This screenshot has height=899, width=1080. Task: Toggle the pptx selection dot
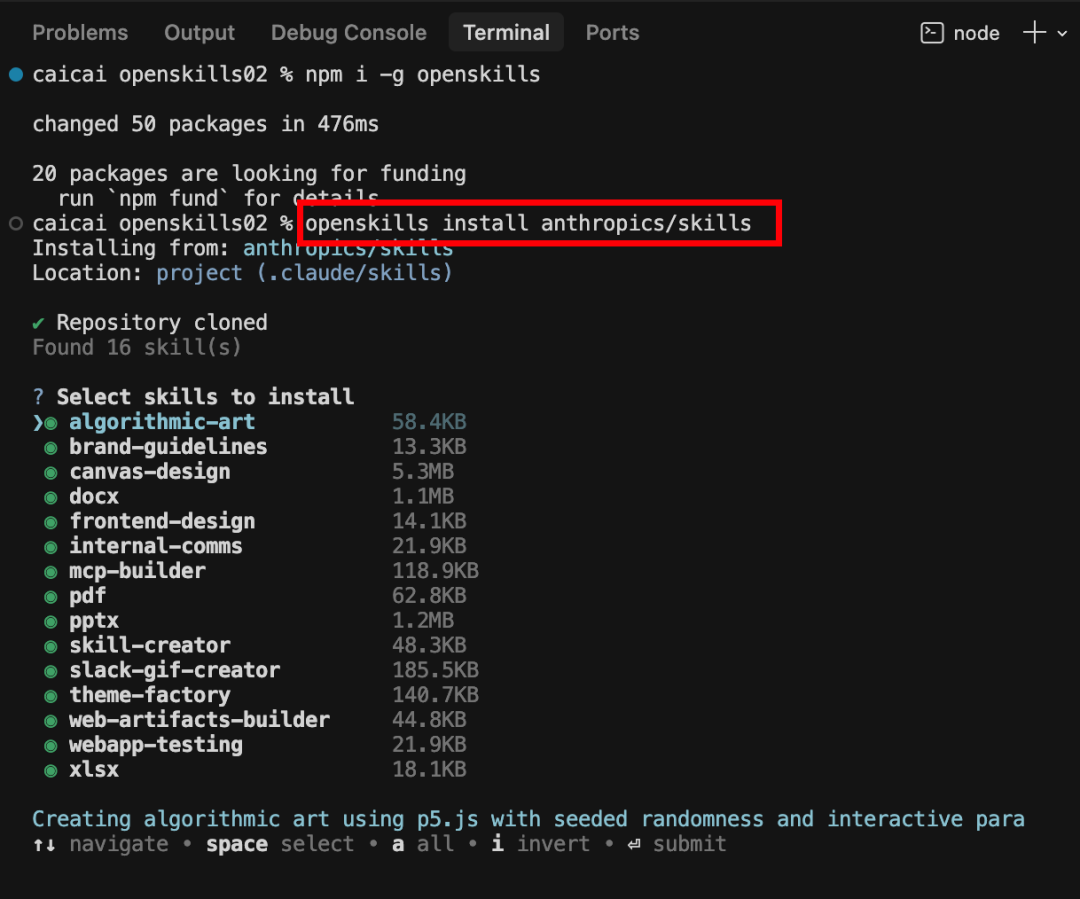51,621
